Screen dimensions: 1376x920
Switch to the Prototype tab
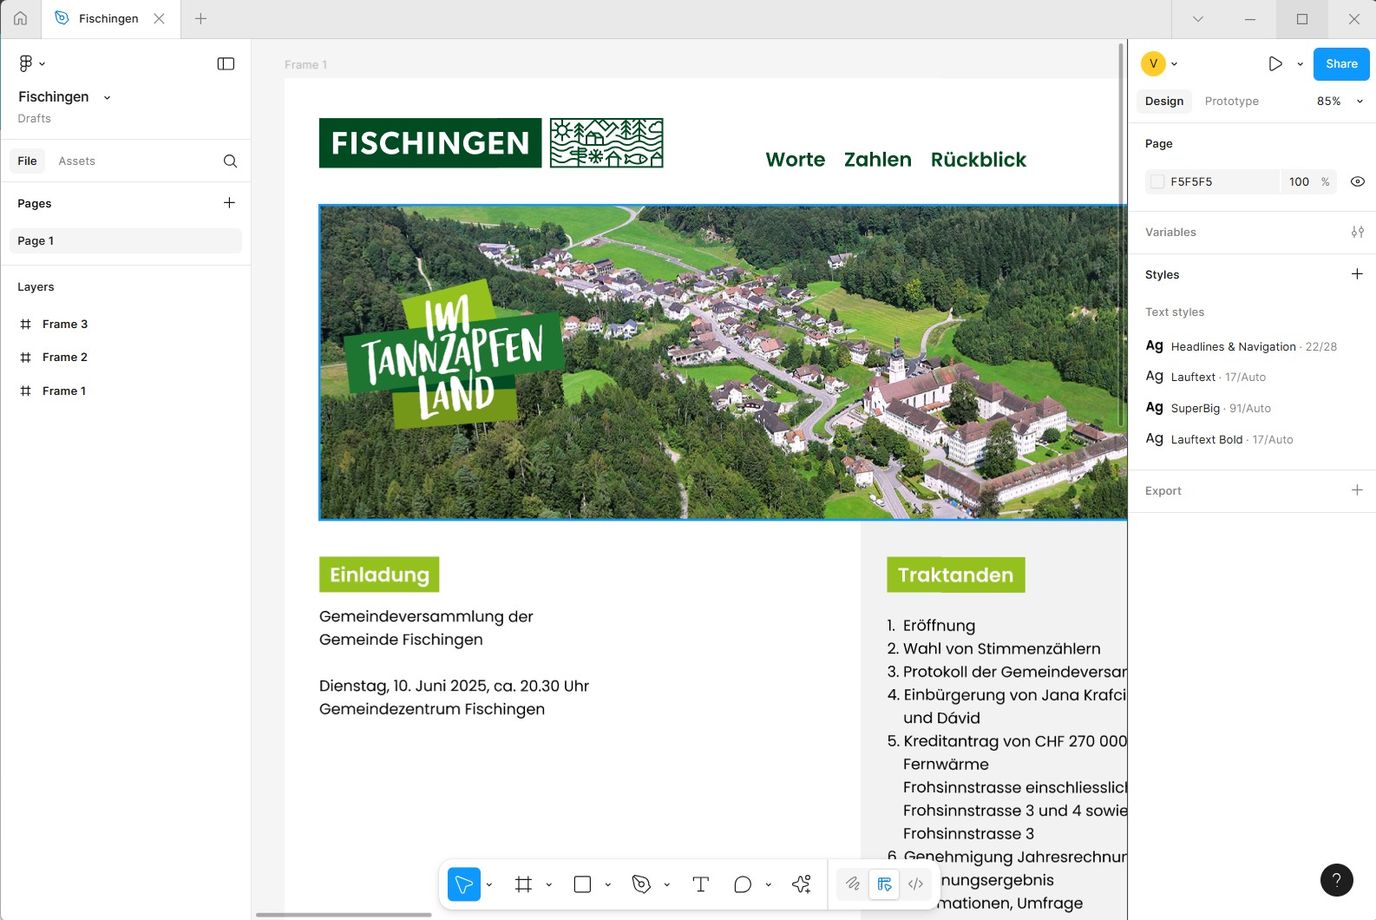[x=1232, y=101]
